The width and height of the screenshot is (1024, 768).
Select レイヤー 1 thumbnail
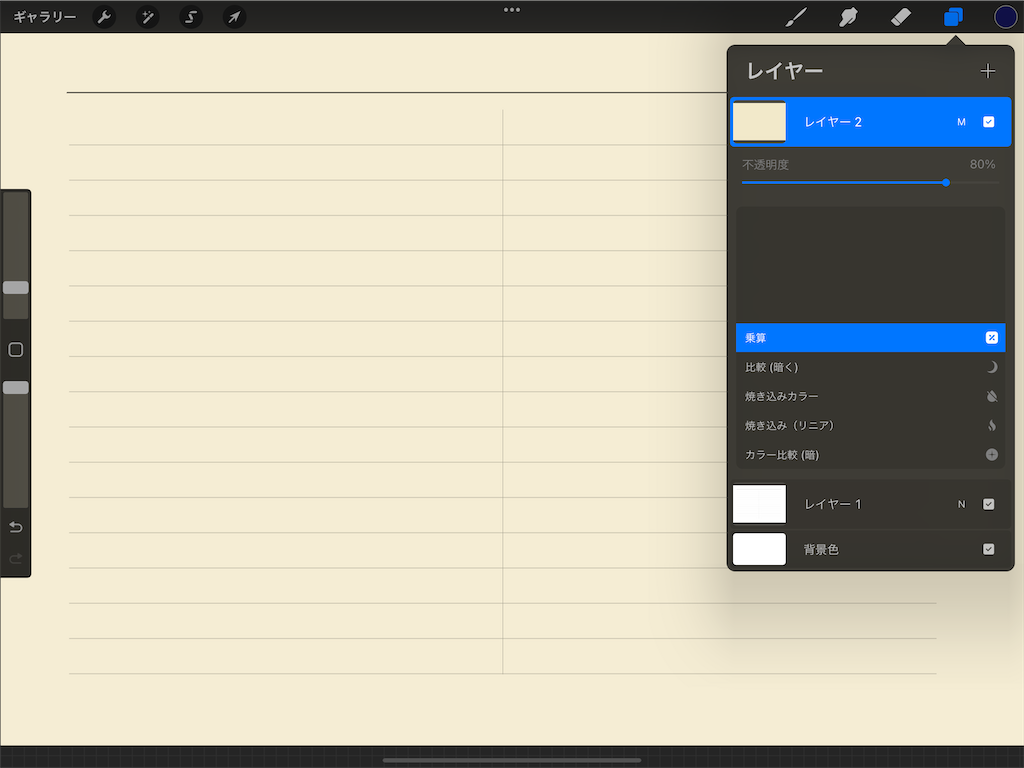759,504
